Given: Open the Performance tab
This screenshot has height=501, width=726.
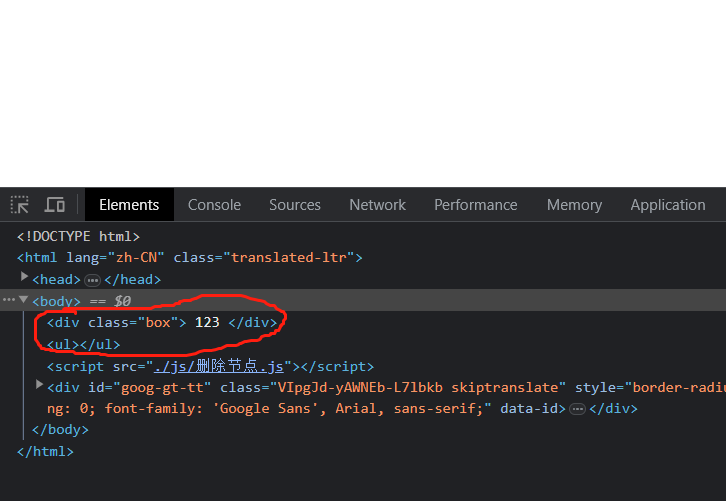Looking at the screenshot, I should 476,205.
